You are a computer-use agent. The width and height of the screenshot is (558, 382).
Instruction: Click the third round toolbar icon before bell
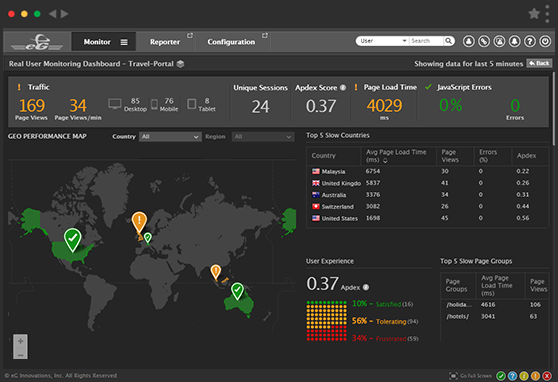(x=499, y=41)
